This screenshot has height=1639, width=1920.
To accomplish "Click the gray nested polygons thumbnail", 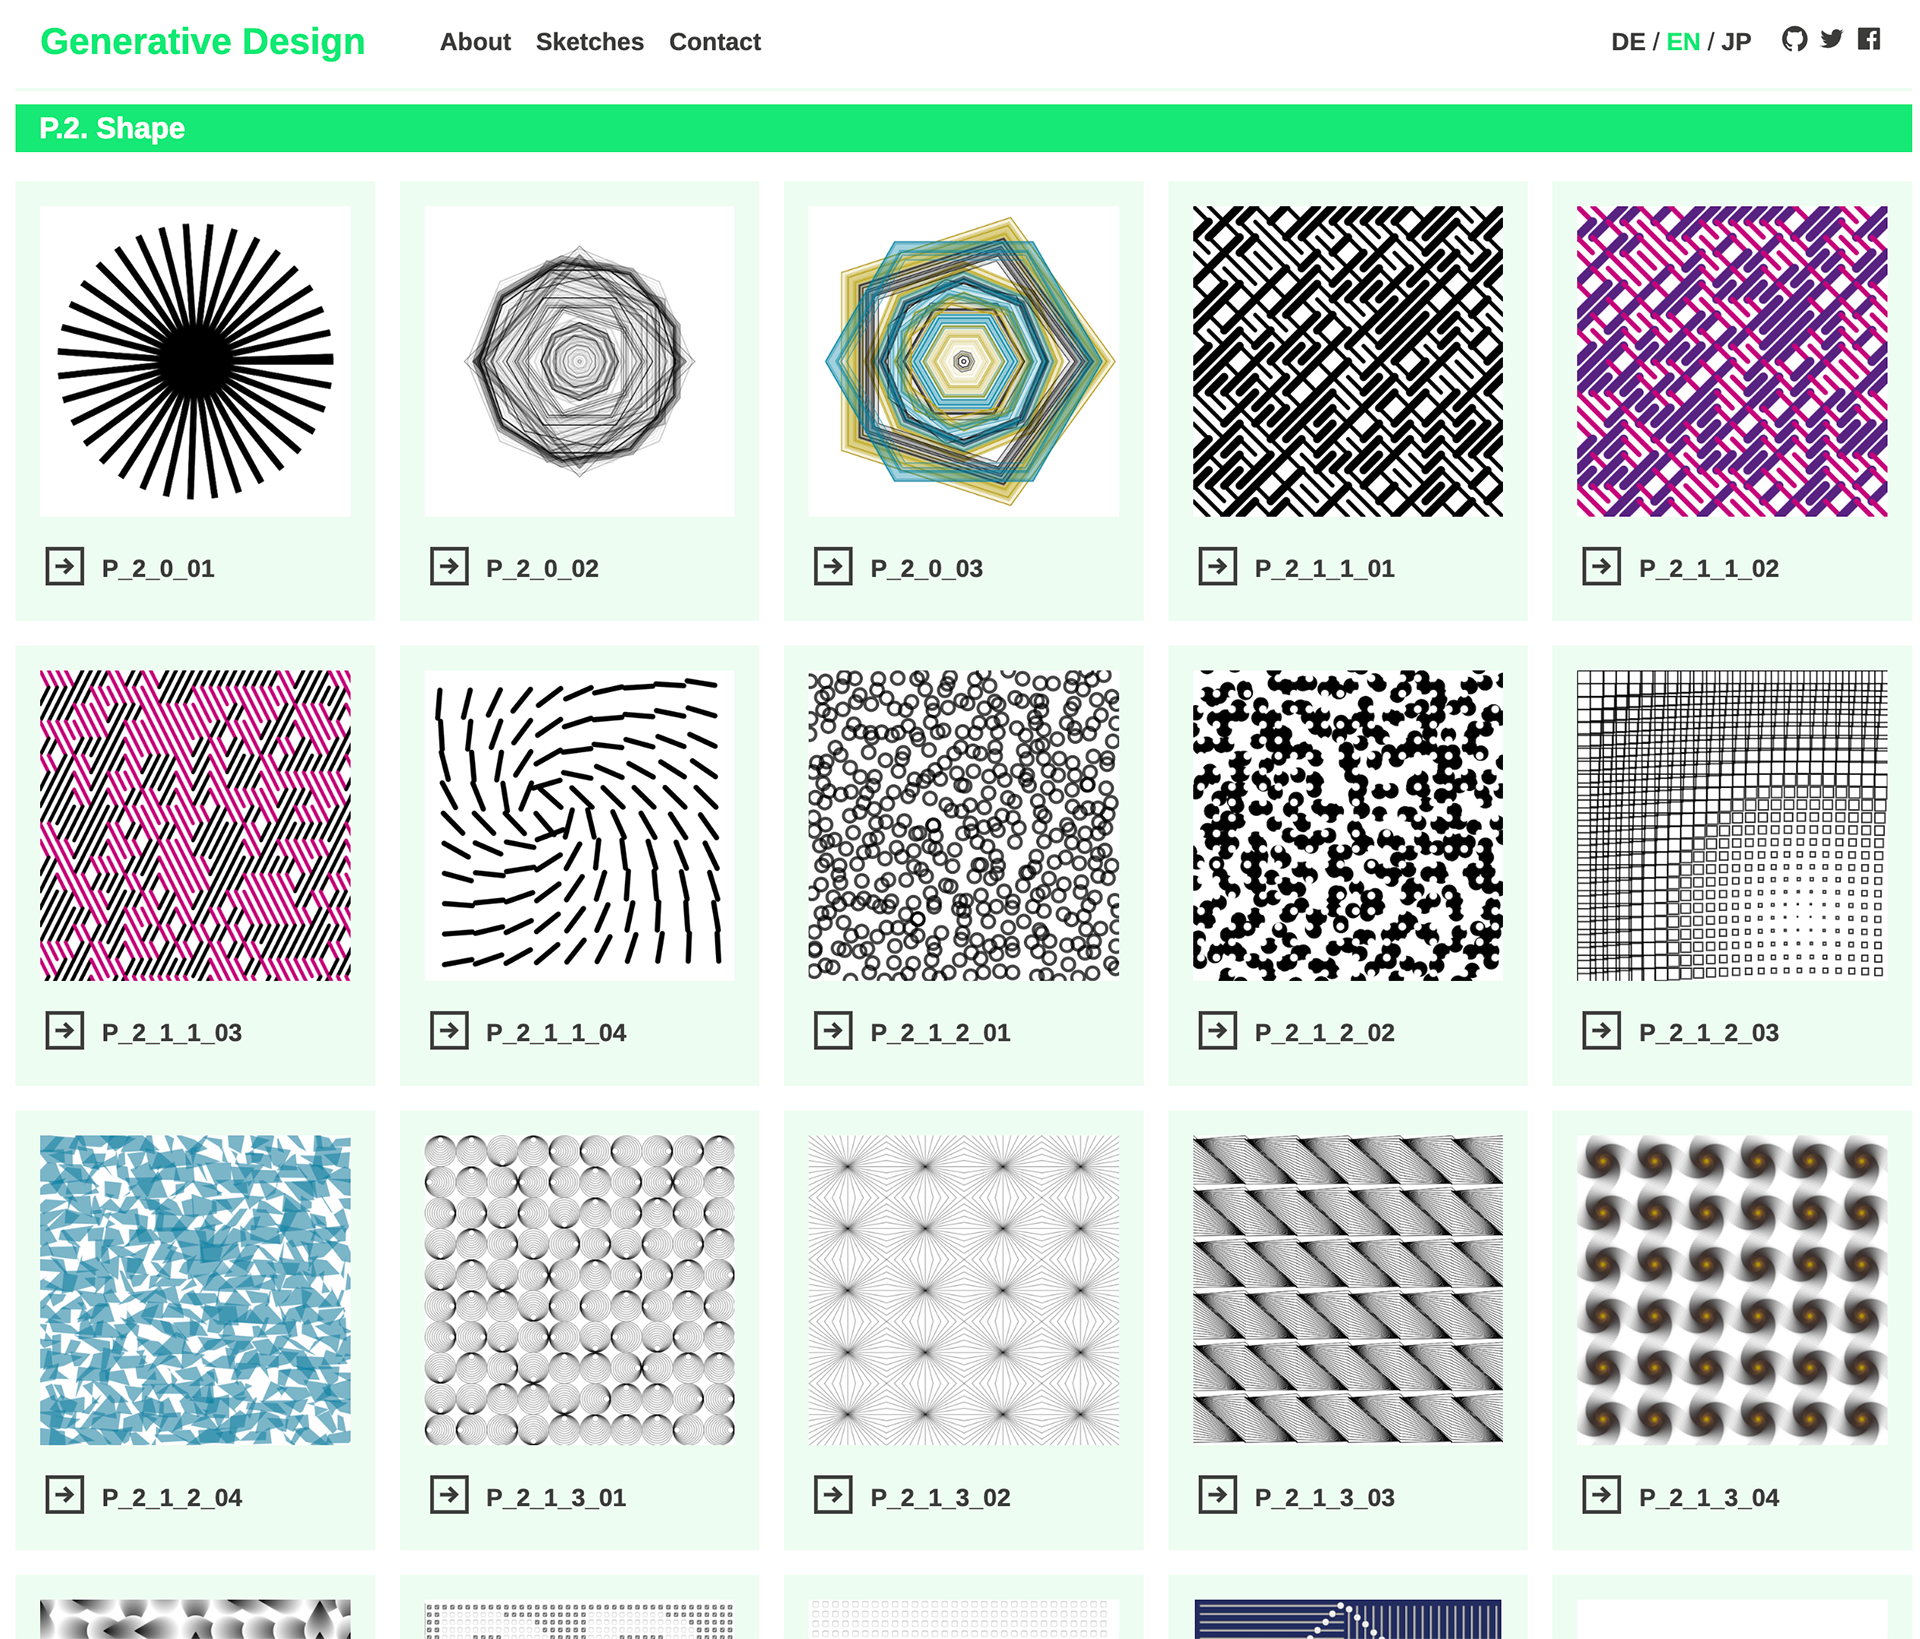I will coord(579,361).
